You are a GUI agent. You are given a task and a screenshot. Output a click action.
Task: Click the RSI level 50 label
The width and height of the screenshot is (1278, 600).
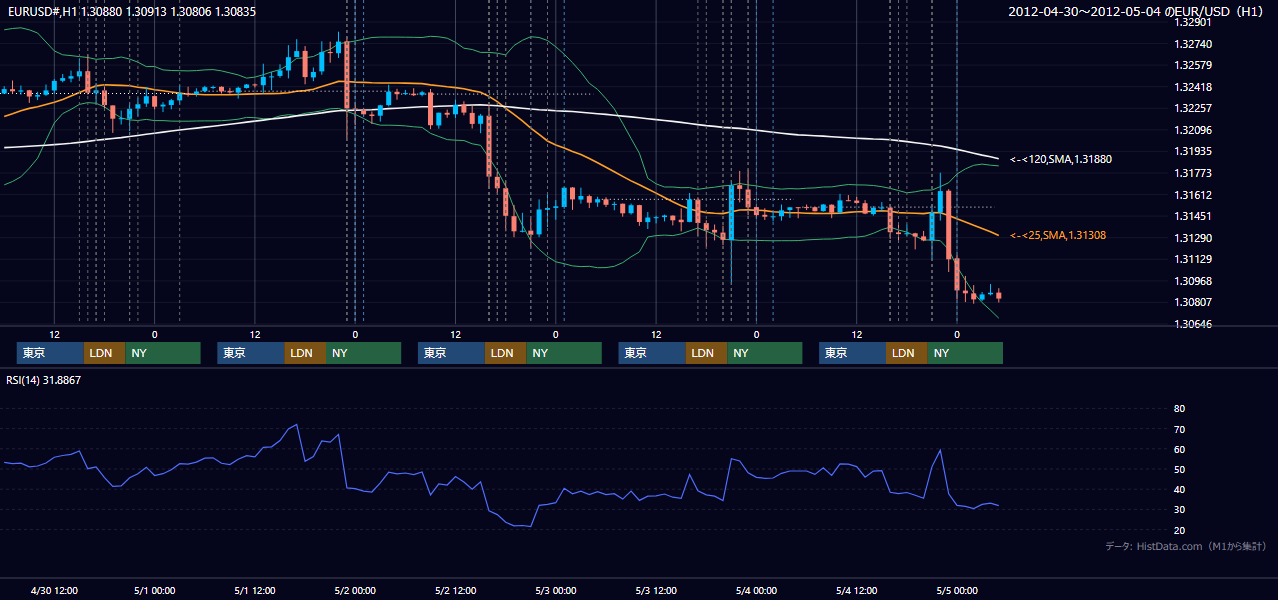(x=1179, y=470)
